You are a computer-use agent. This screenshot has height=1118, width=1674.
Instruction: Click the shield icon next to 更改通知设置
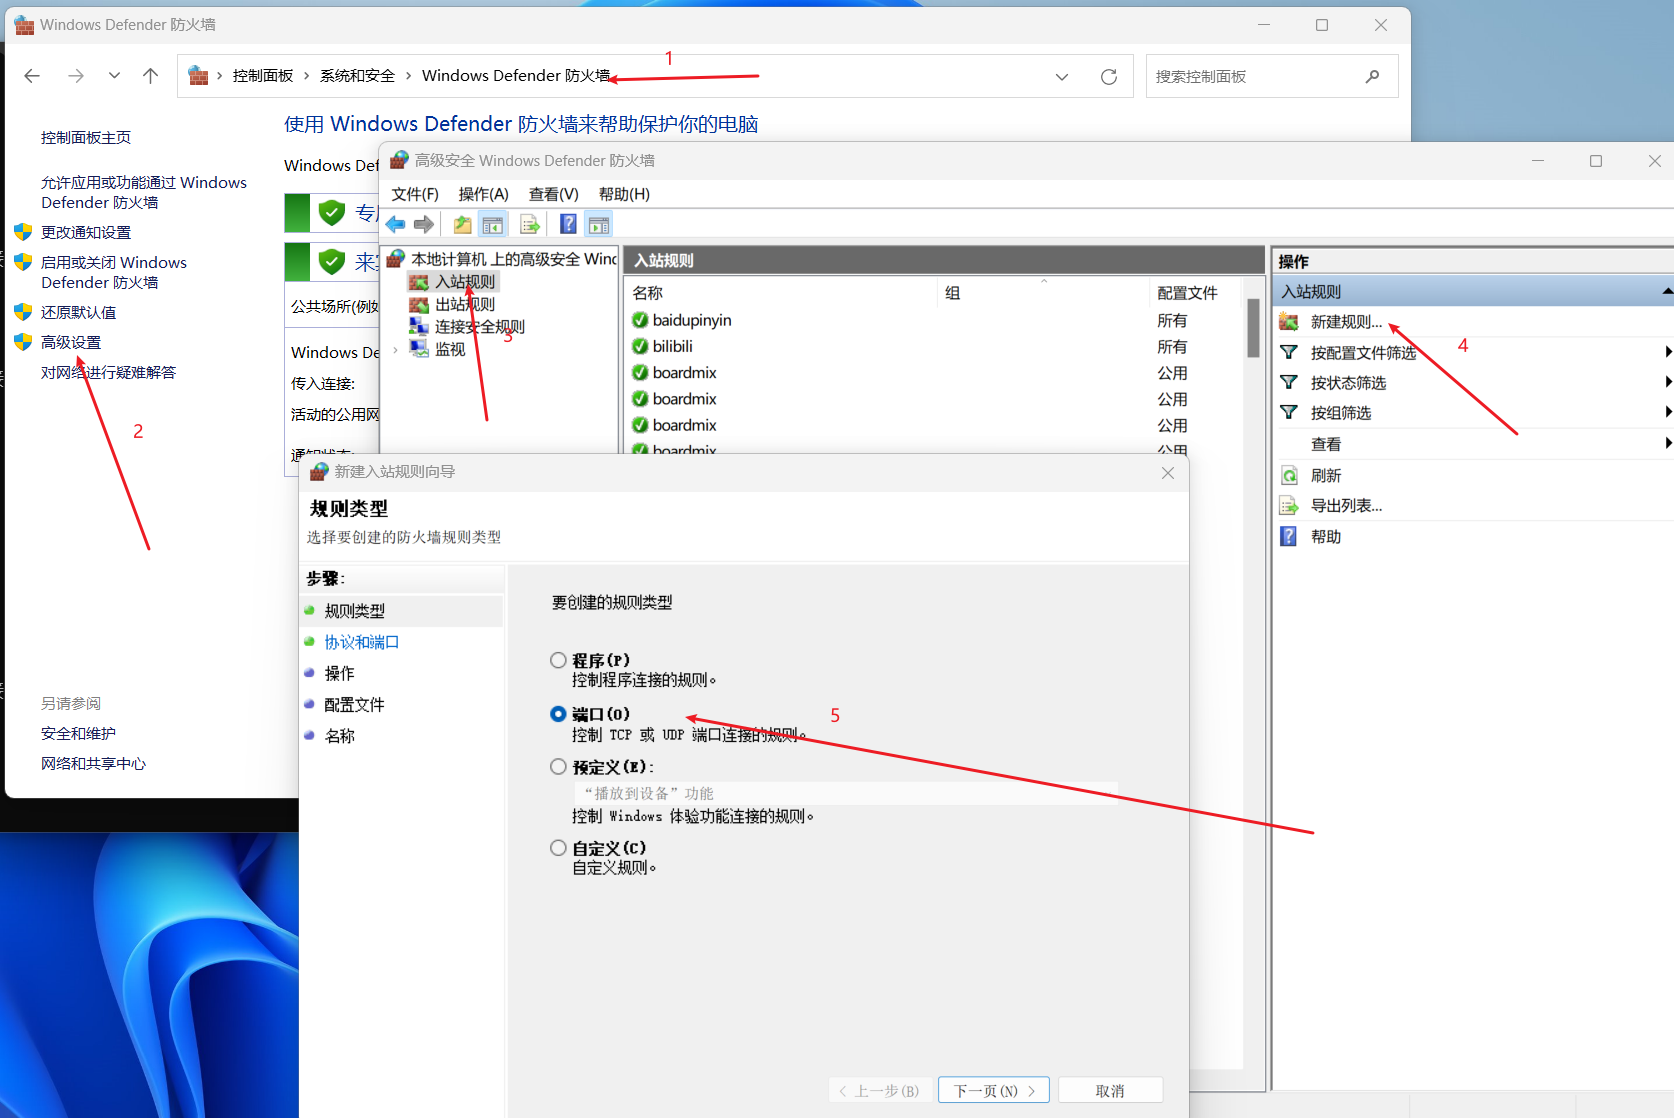tap(23, 232)
